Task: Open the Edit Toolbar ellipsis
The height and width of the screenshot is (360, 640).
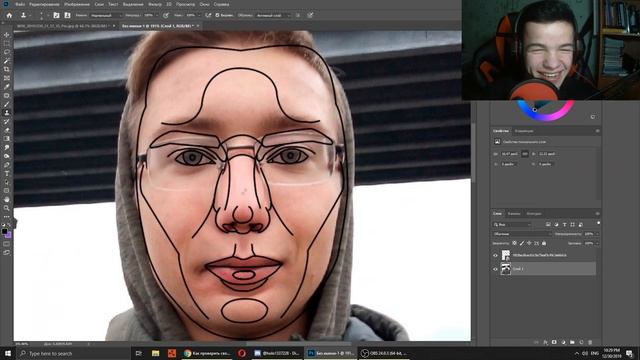Action: pos(7,217)
